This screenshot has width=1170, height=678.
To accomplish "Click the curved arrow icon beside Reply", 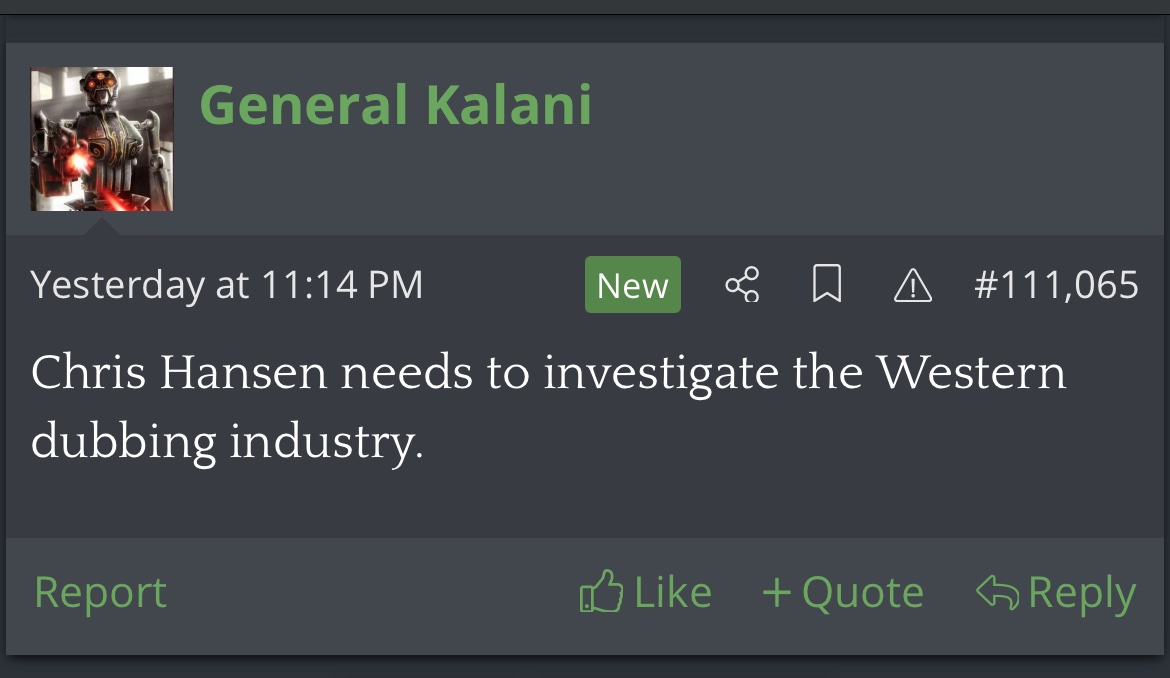I will [x=998, y=592].
